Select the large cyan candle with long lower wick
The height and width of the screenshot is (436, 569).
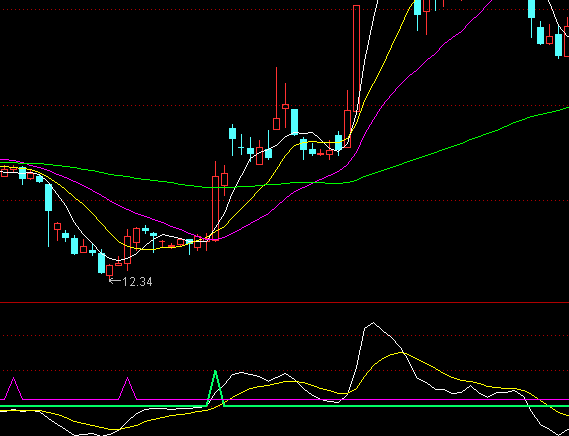point(48,214)
